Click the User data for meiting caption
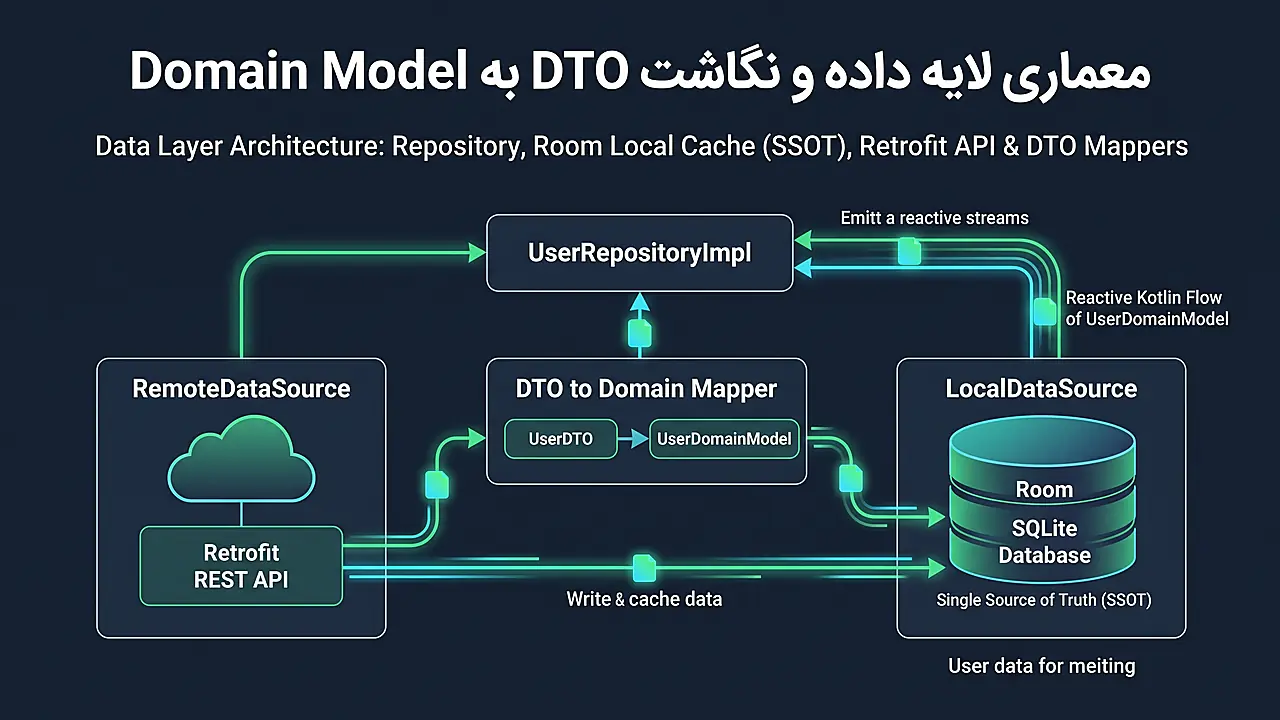This screenshot has width=1280, height=720. [x=1041, y=666]
